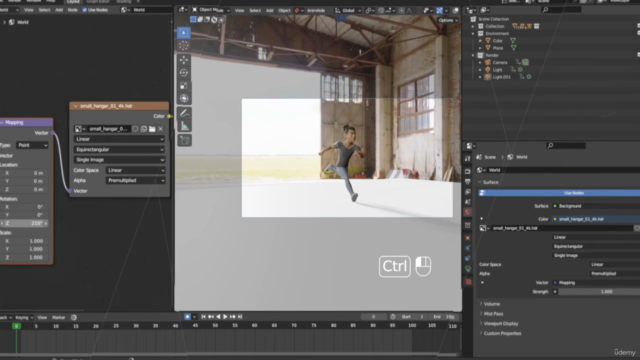Viewport: 640px width, 360px height.
Task: Open the Physics properties tab
Action: click(468, 248)
